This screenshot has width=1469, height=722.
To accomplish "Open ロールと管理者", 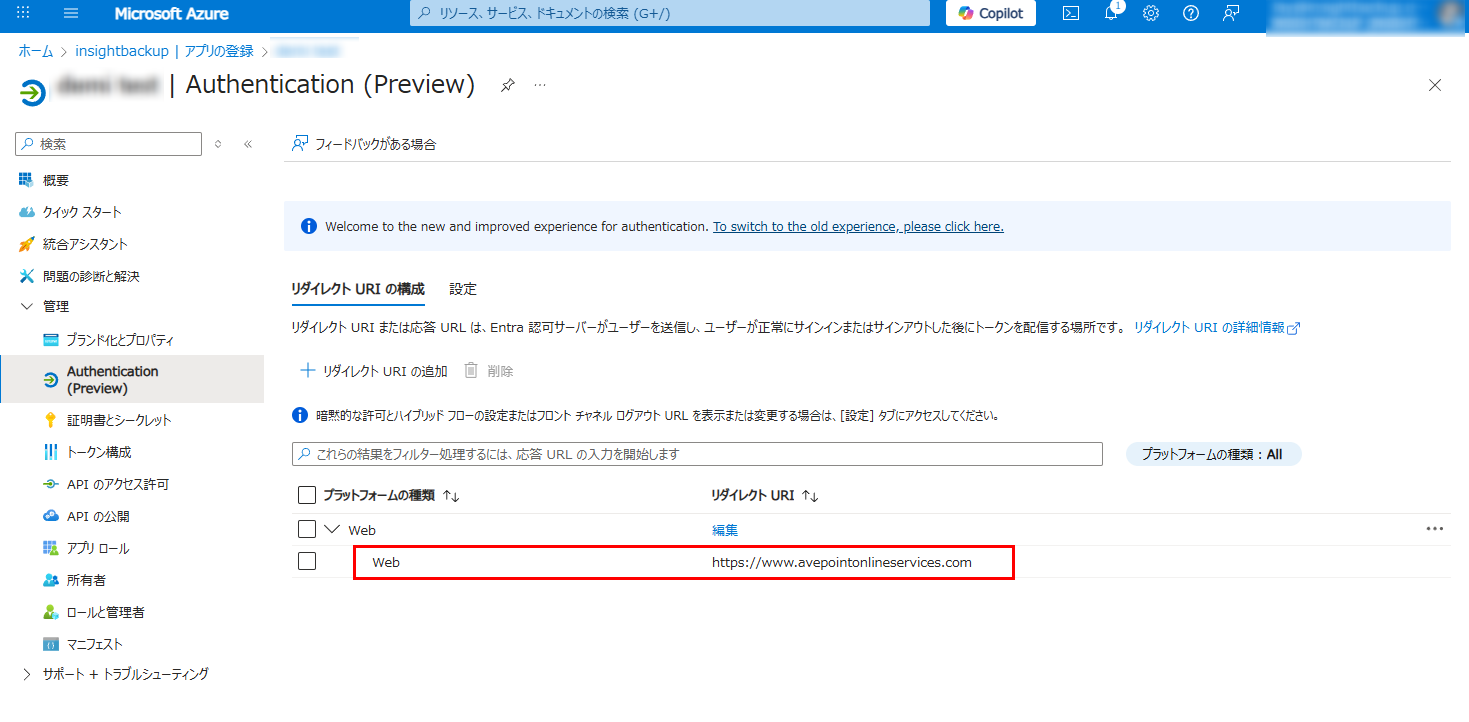I will [x=105, y=612].
